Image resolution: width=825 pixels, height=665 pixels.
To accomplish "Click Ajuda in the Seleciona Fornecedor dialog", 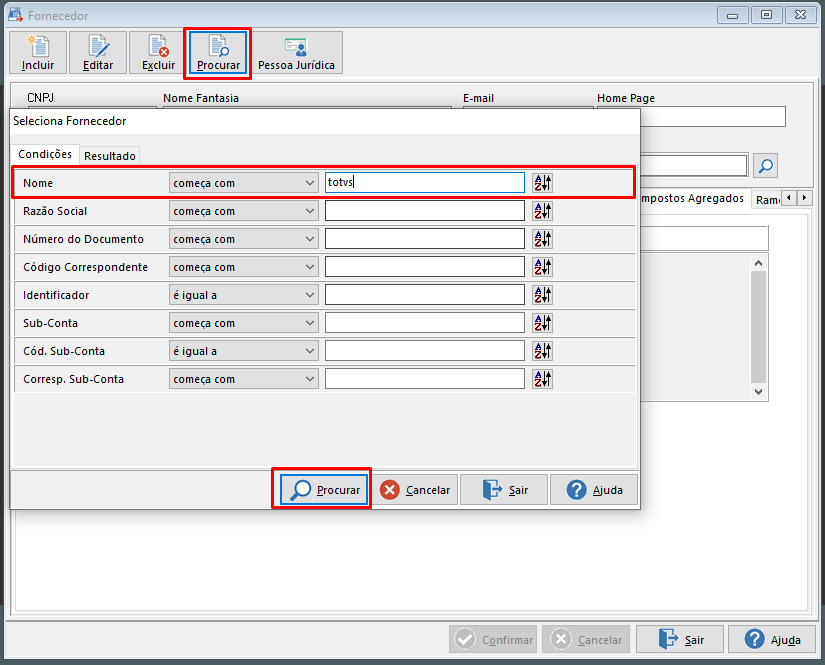I will 594,490.
